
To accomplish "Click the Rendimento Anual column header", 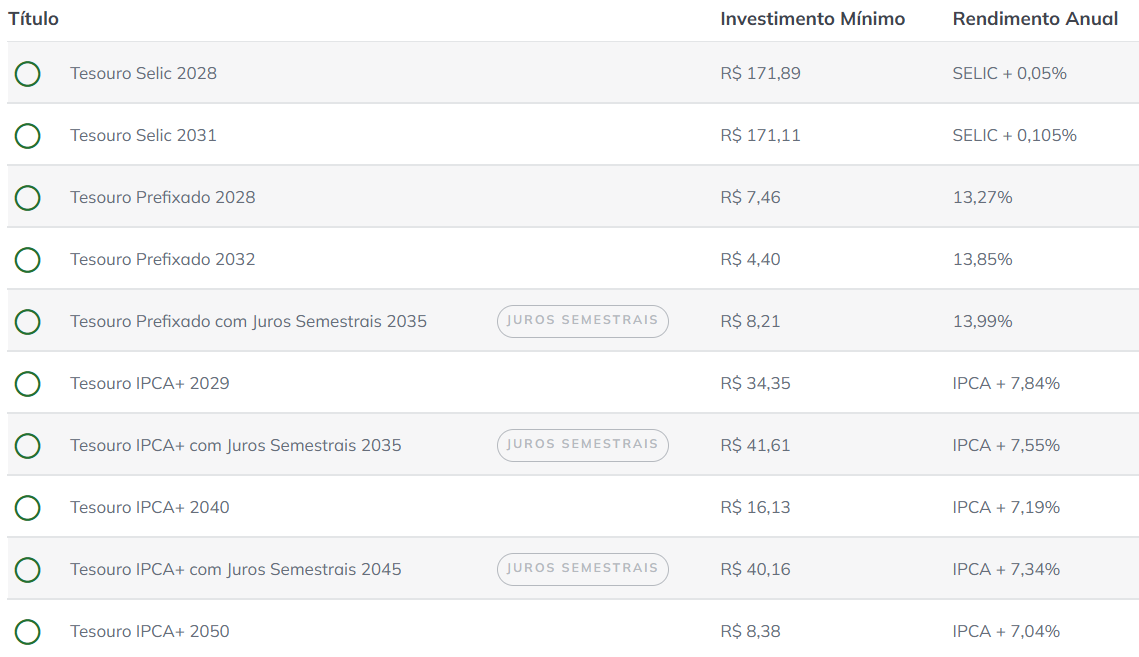I will pos(1035,19).
